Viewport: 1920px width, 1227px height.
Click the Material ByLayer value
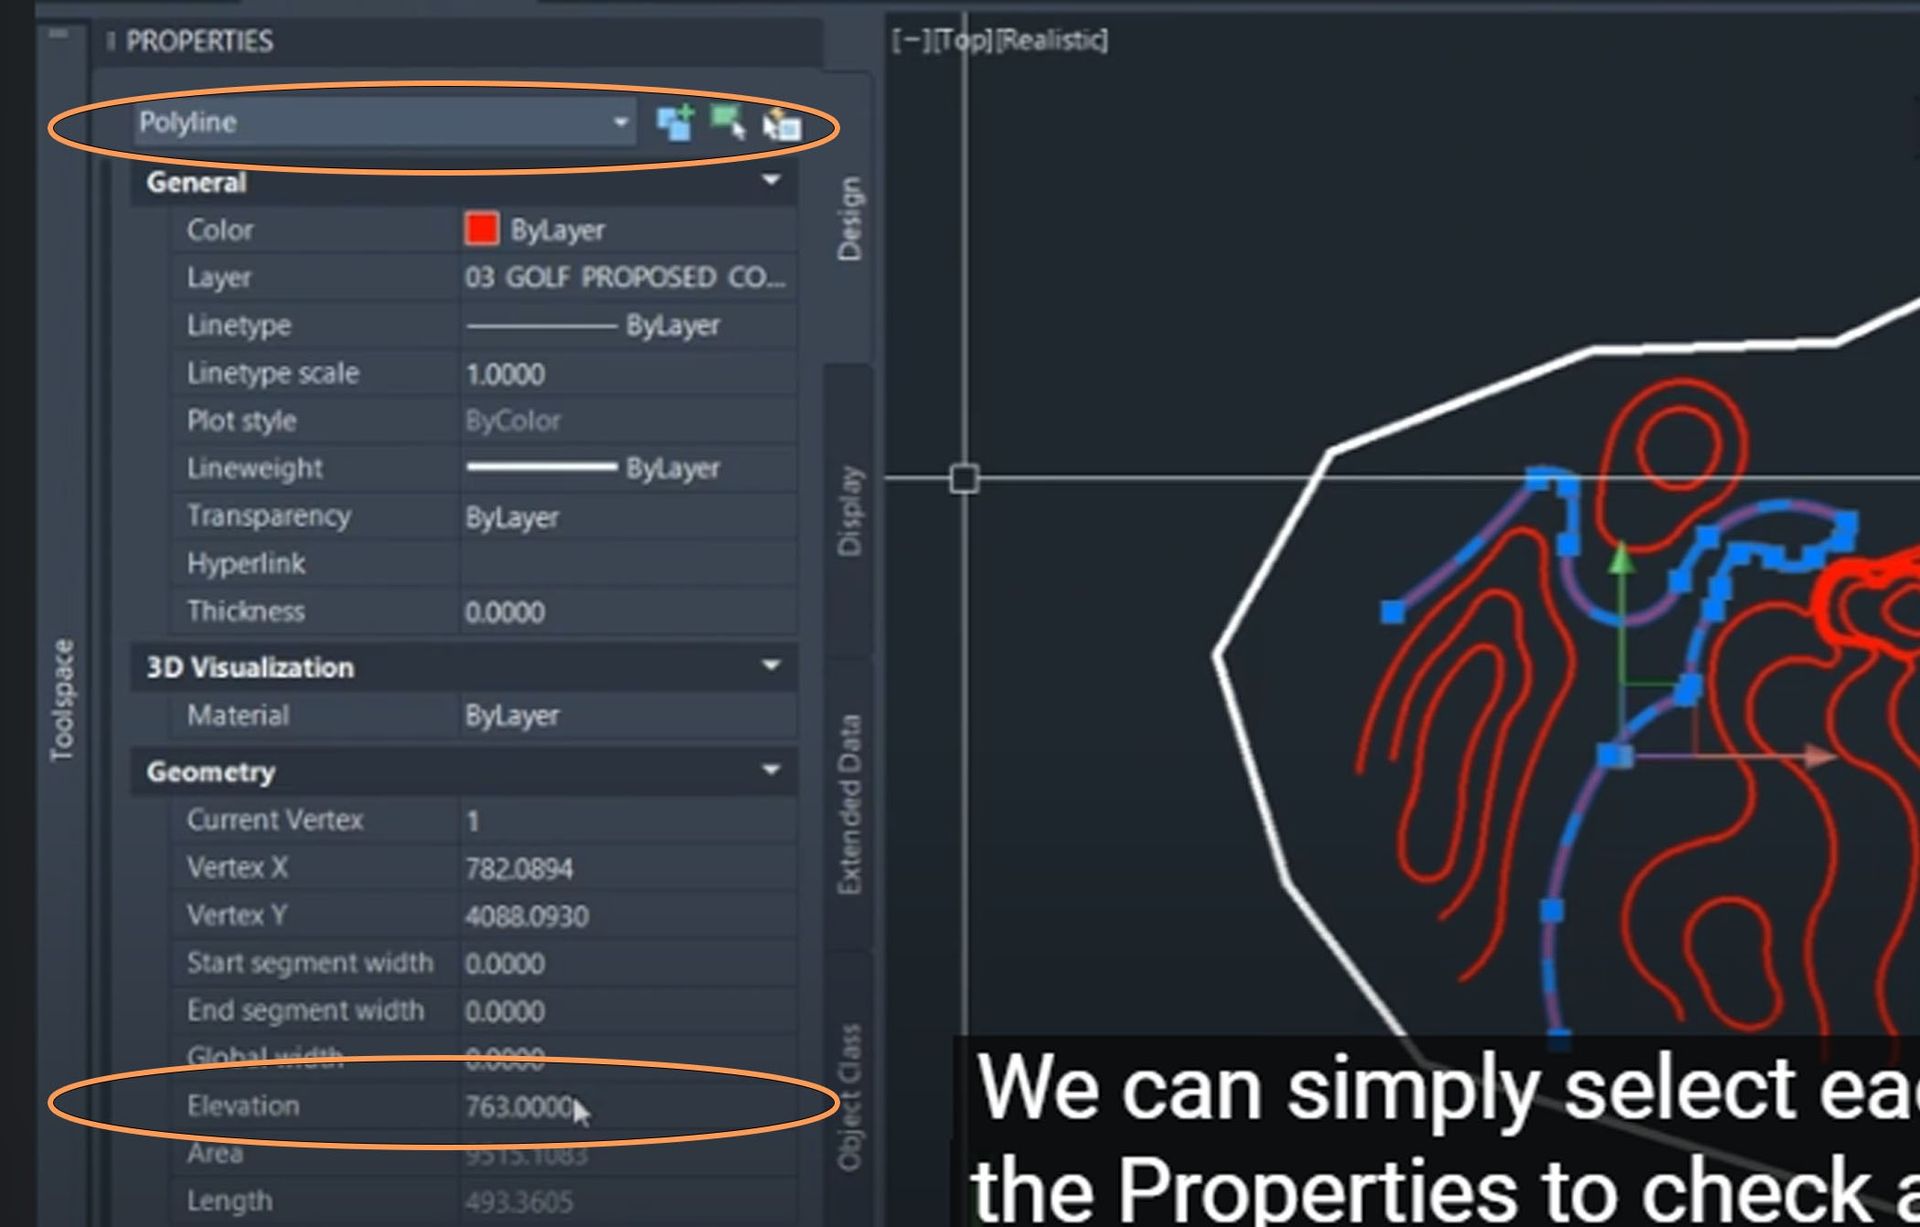coord(627,716)
